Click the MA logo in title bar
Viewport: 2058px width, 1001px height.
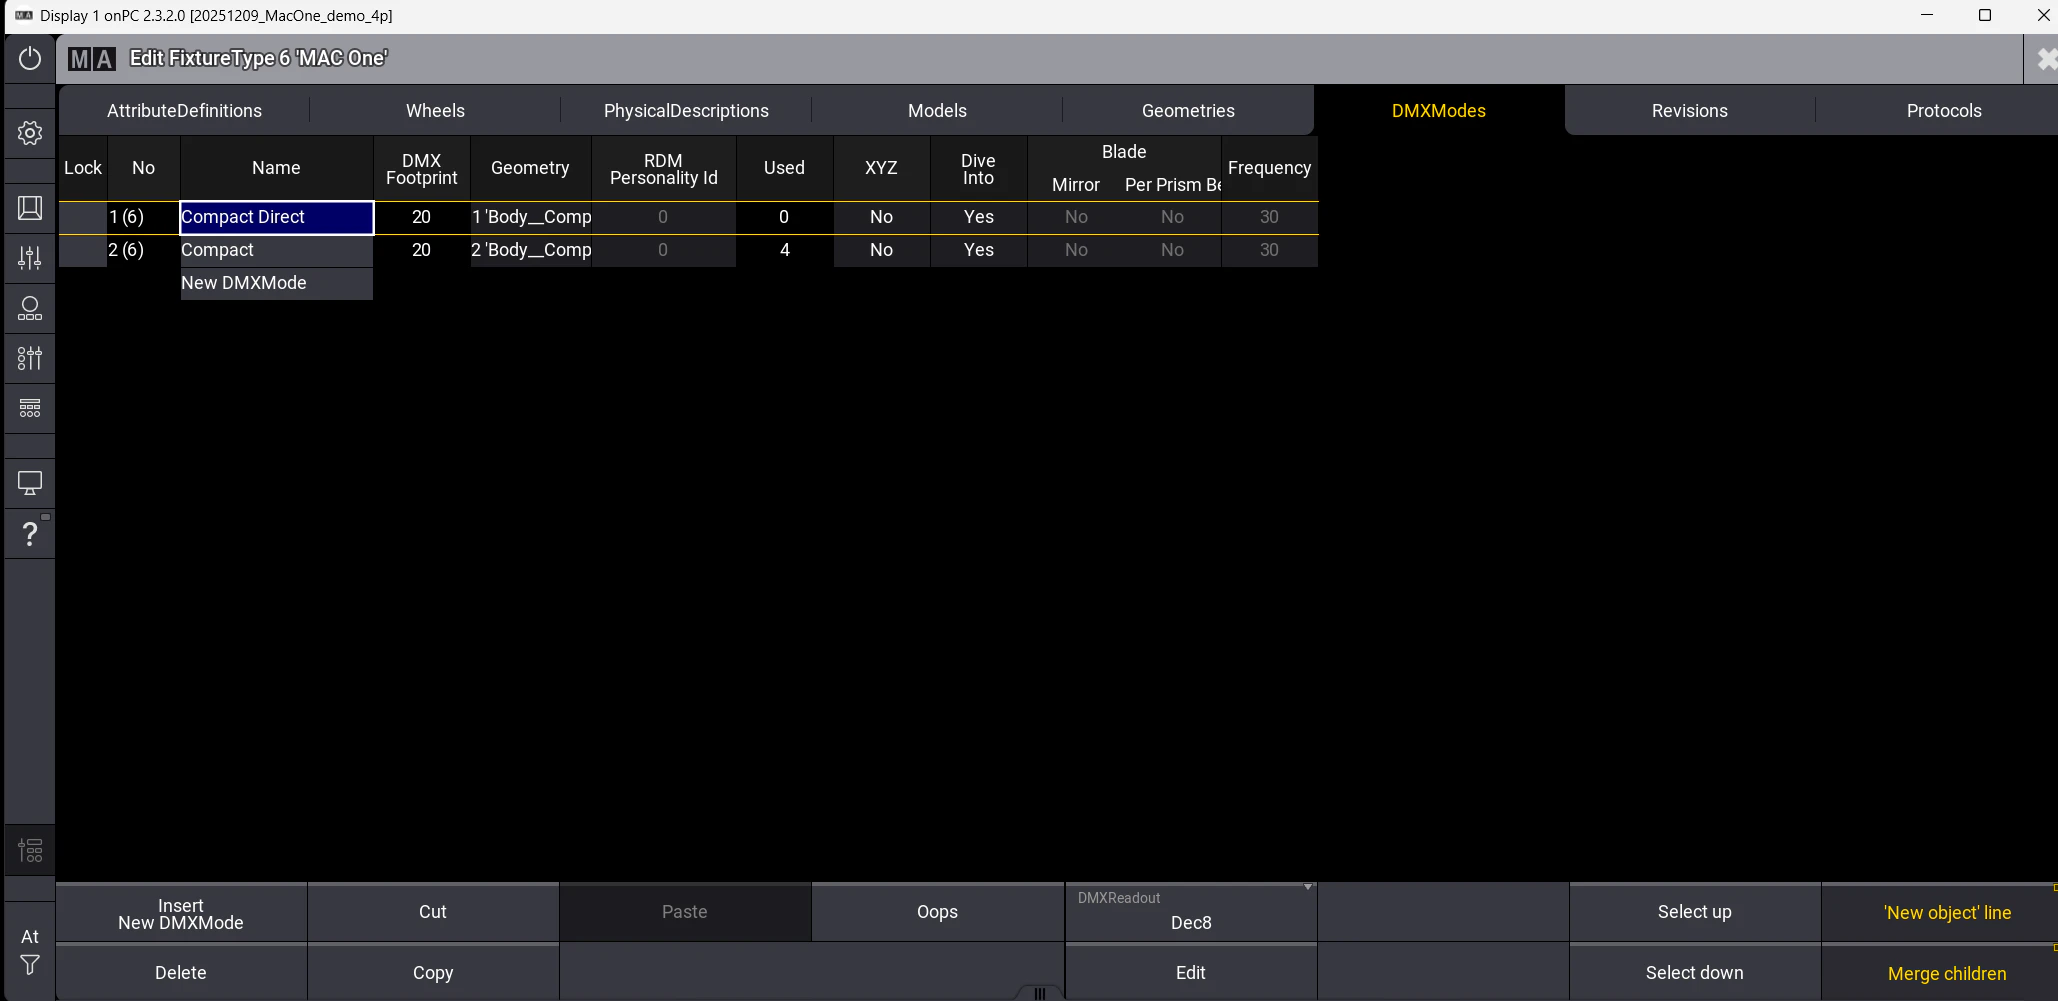point(92,59)
